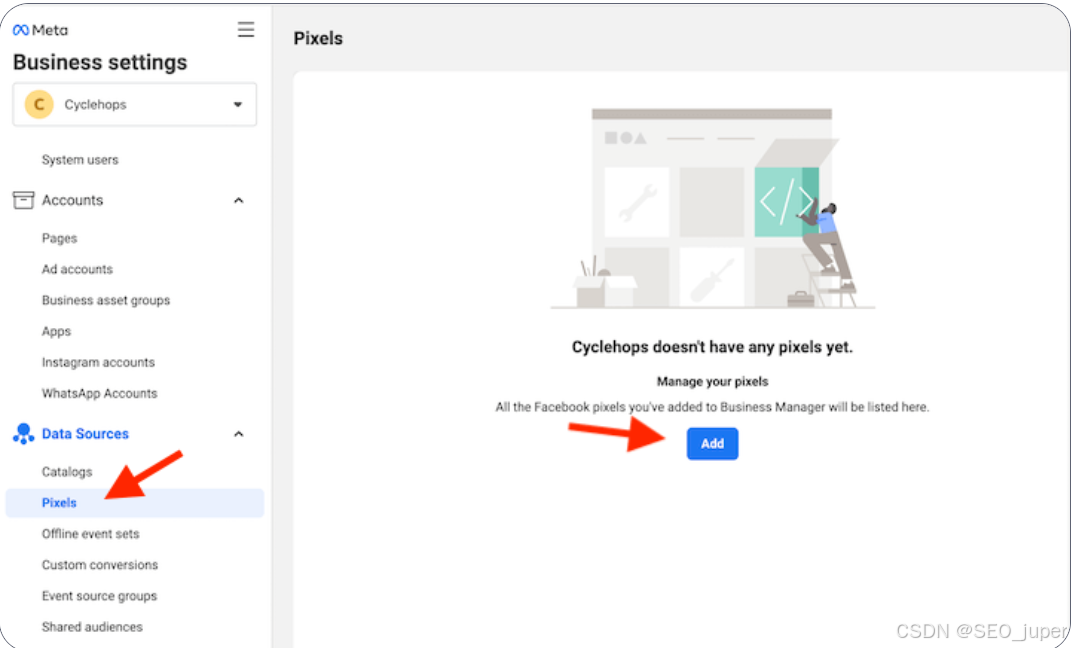Screen dimensions: 1071x648
Task: Open the Cyclehops business account dropdown
Action: click(x=237, y=104)
